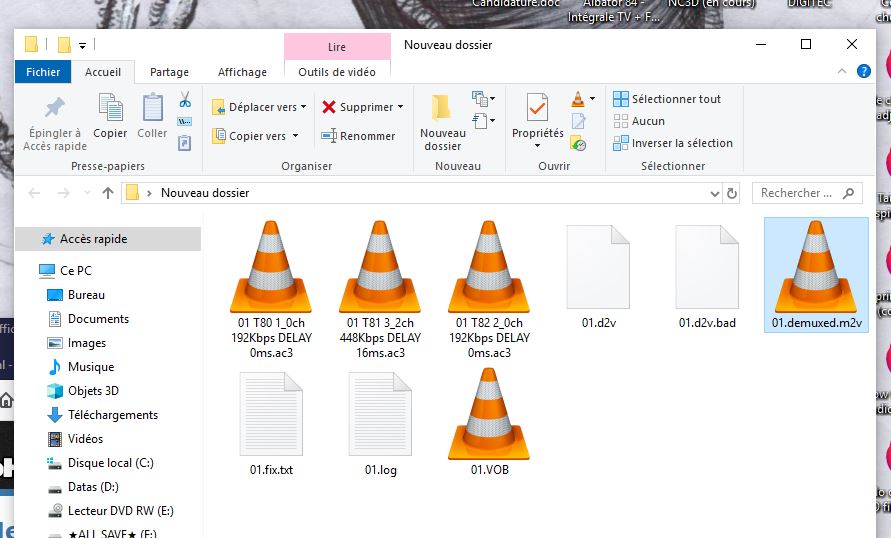Click the scissors Cut icon
Image resolution: width=891 pixels, height=538 pixels.
point(185,100)
